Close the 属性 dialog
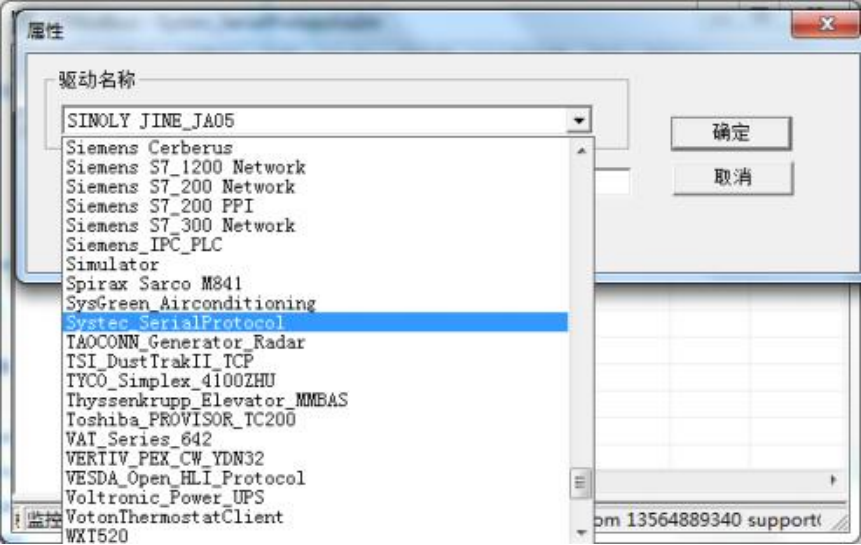Viewport: 861px width, 545px height. pos(825,24)
